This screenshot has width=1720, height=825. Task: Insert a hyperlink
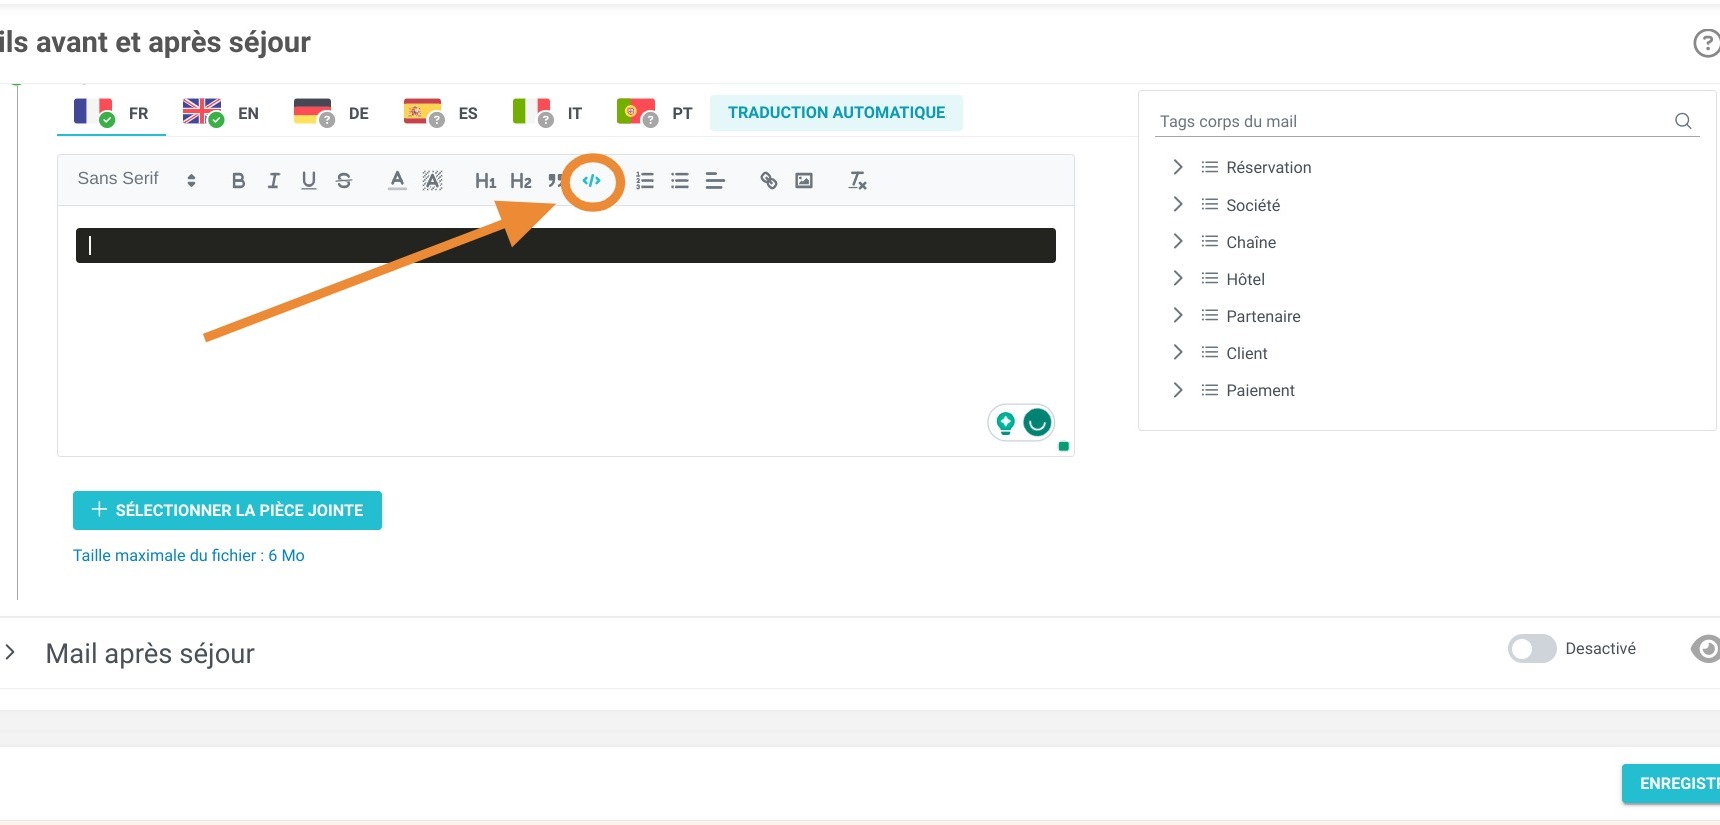click(x=768, y=181)
